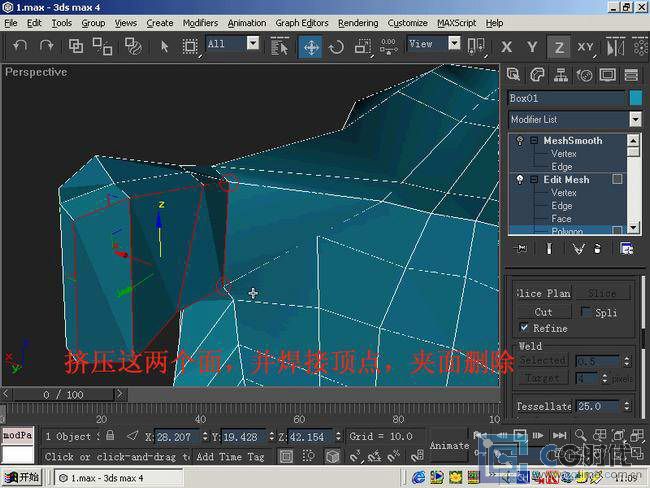Collapse the Edit Mesh modifier tree
This screenshot has height=488, width=650.
(534, 180)
